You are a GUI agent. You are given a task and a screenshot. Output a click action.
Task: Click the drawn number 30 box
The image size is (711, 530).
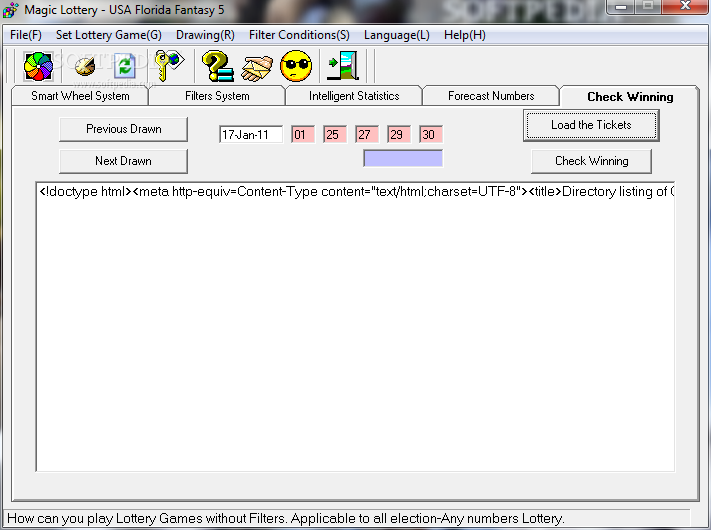point(431,134)
